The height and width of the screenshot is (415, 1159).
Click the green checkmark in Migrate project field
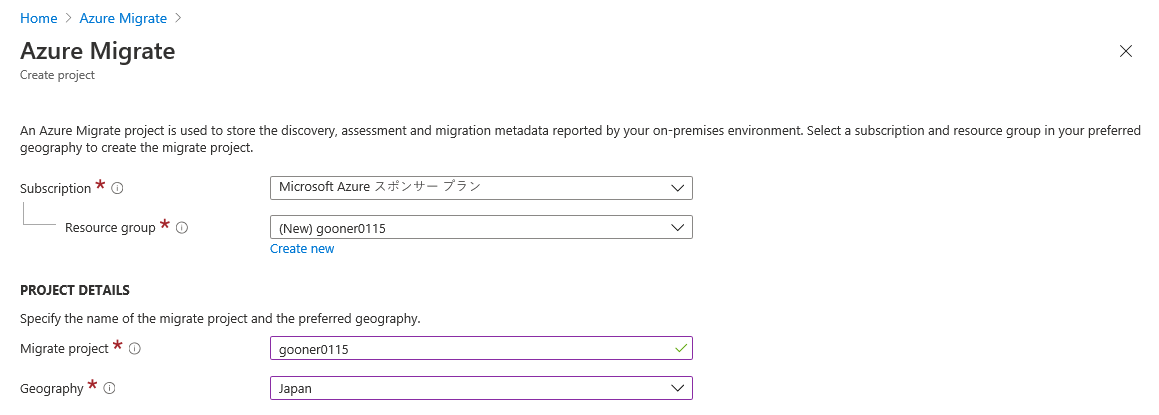[680, 348]
